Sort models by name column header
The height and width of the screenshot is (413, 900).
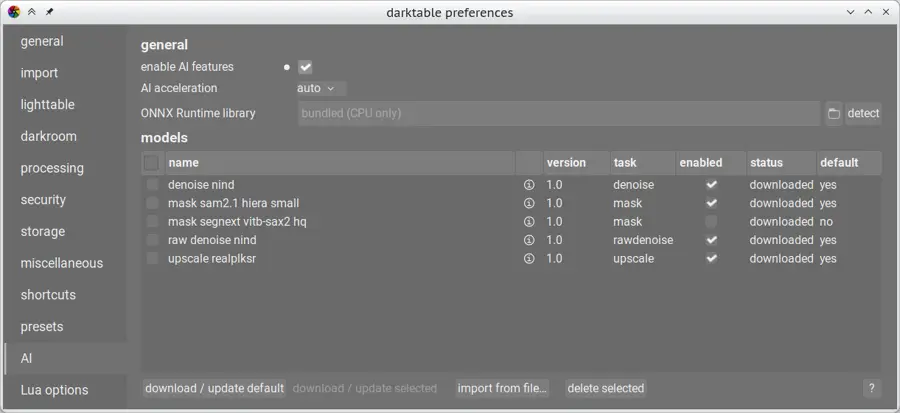tap(340, 163)
